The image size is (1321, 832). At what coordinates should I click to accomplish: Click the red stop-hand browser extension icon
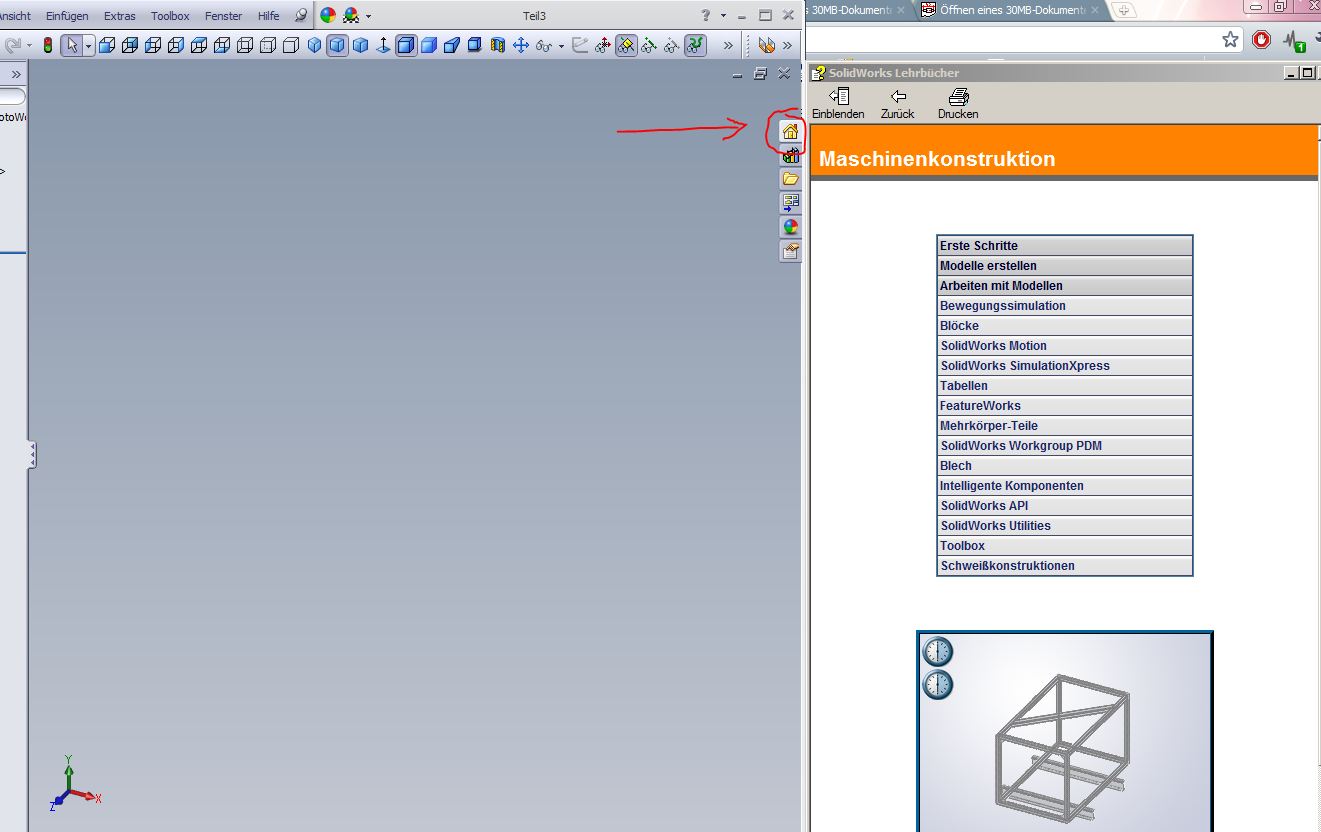[1262, 40]
